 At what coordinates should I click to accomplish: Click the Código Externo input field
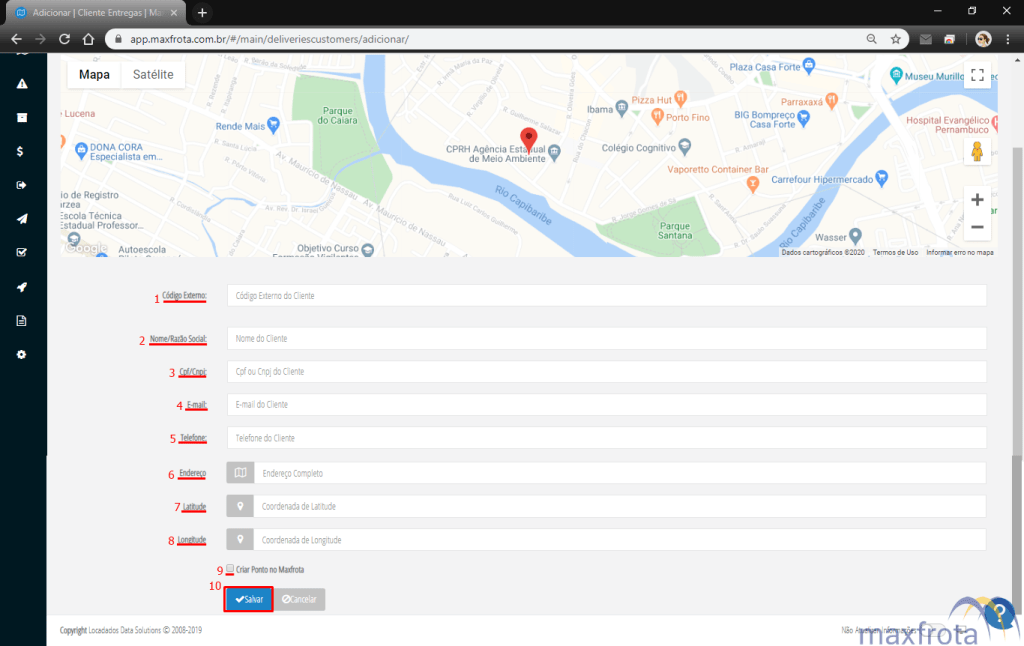tap(606, 296)
